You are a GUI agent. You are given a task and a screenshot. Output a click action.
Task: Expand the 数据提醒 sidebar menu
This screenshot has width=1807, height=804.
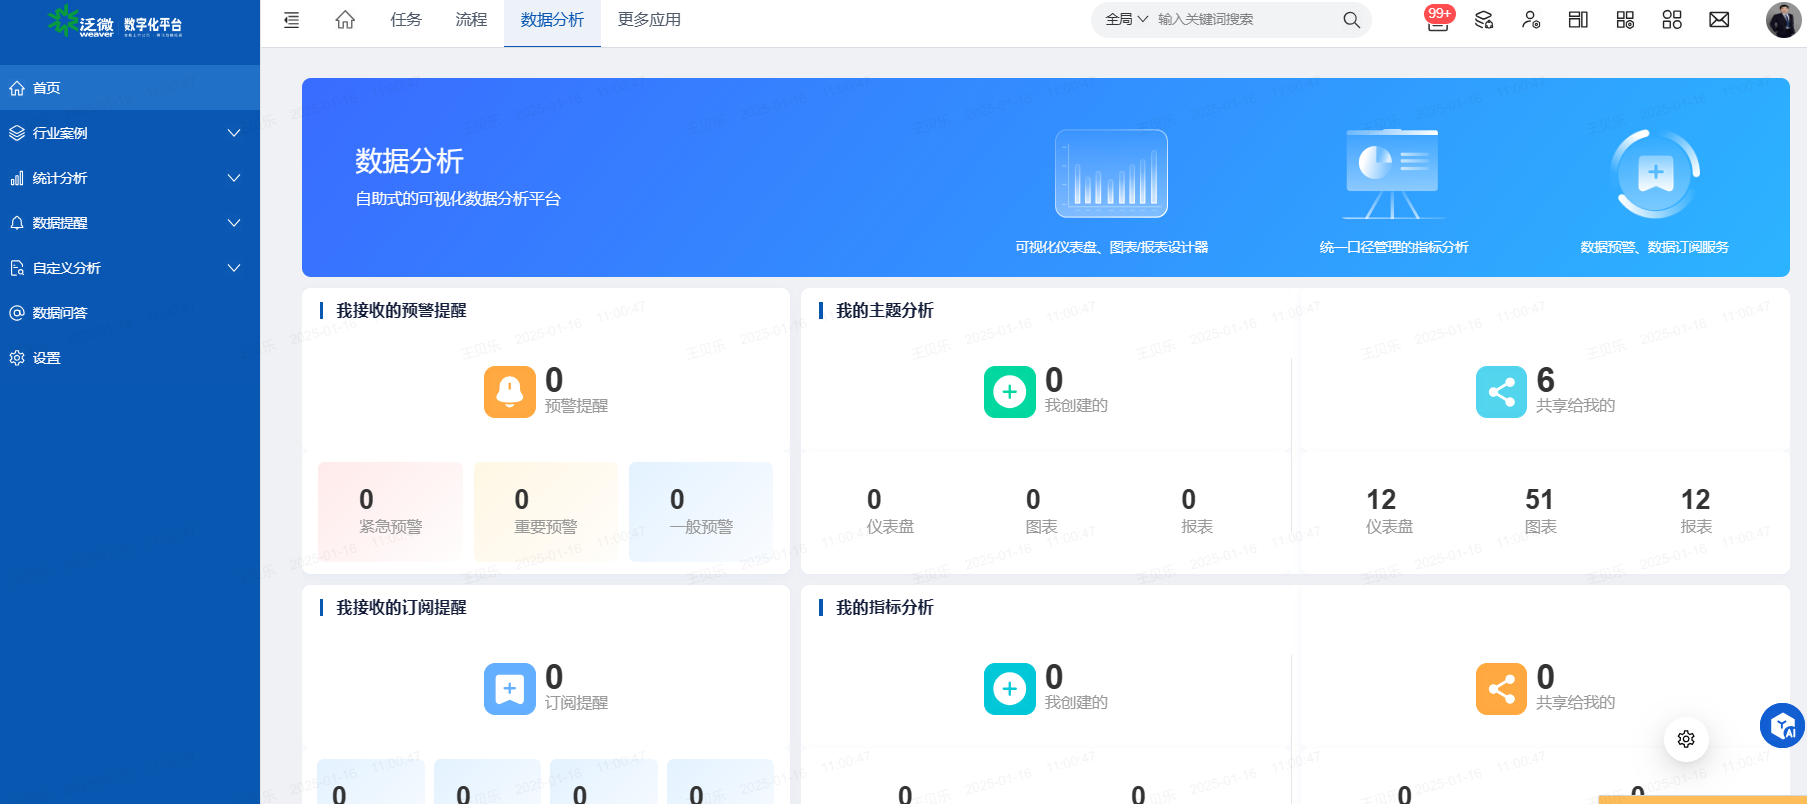click(130, 223)
